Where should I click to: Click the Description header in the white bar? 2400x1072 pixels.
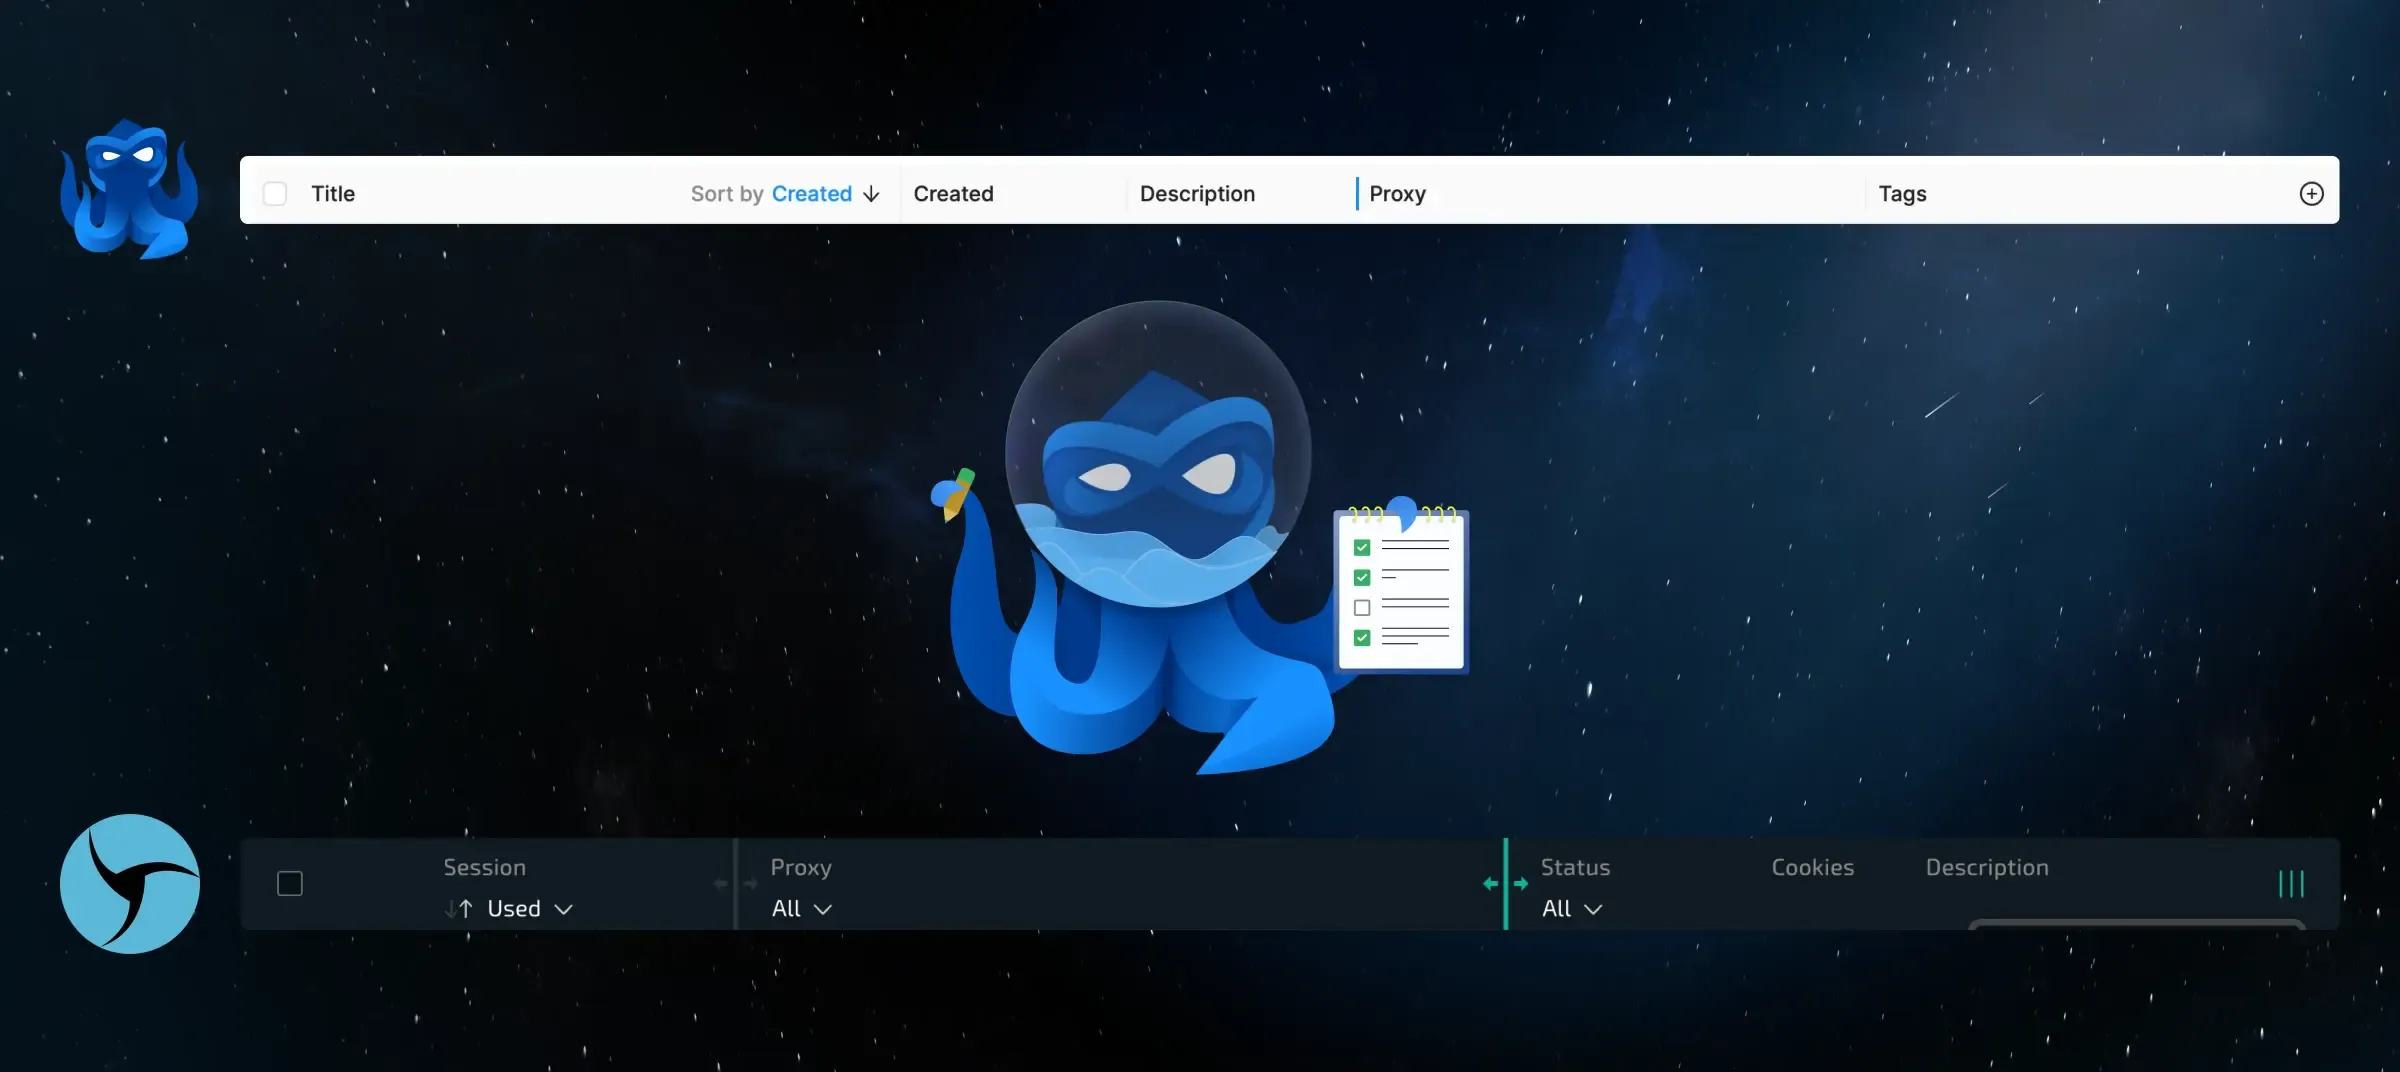tap(1197, 194)
